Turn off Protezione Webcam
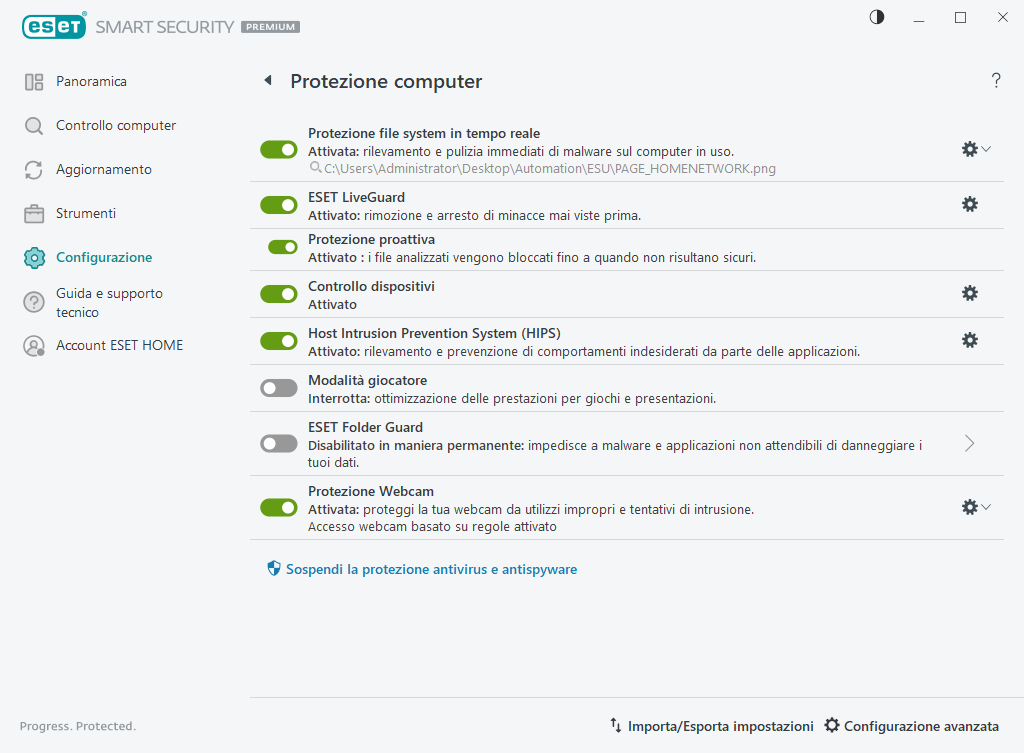Image resolution: width=1024 pixels, height=753 pixels. coord(278,507)
